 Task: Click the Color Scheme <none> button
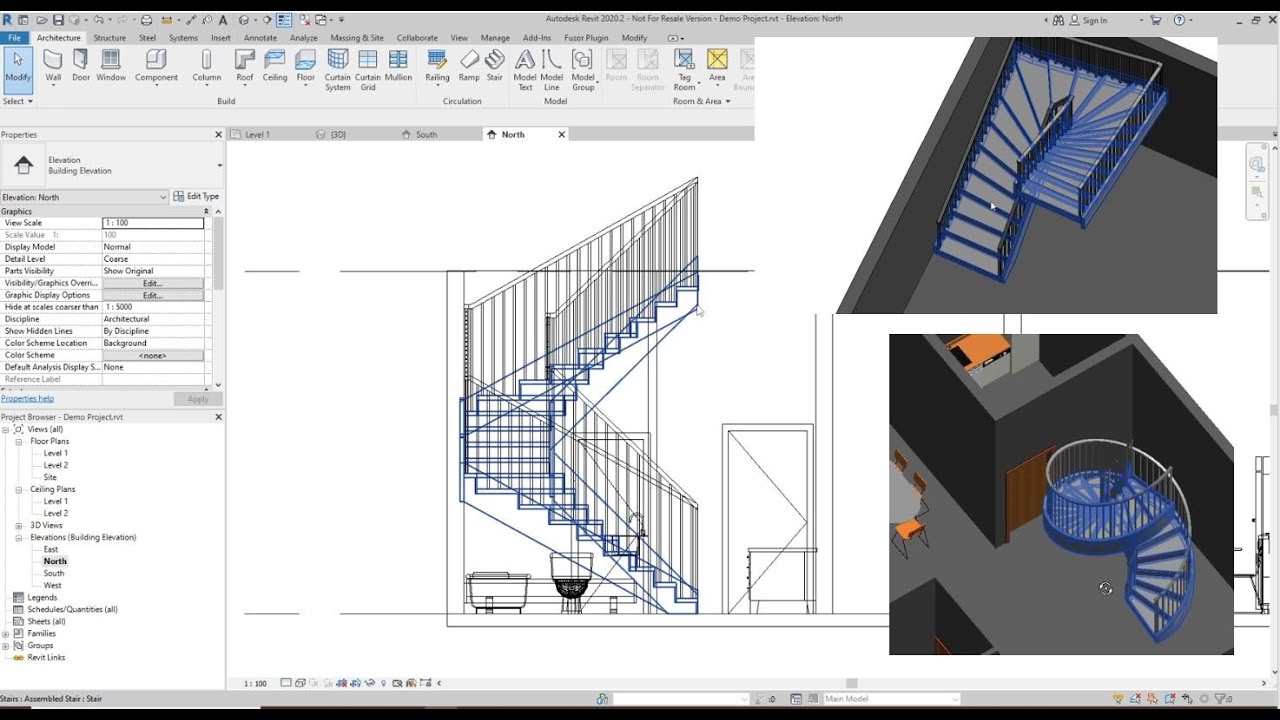tap(153, 355)
